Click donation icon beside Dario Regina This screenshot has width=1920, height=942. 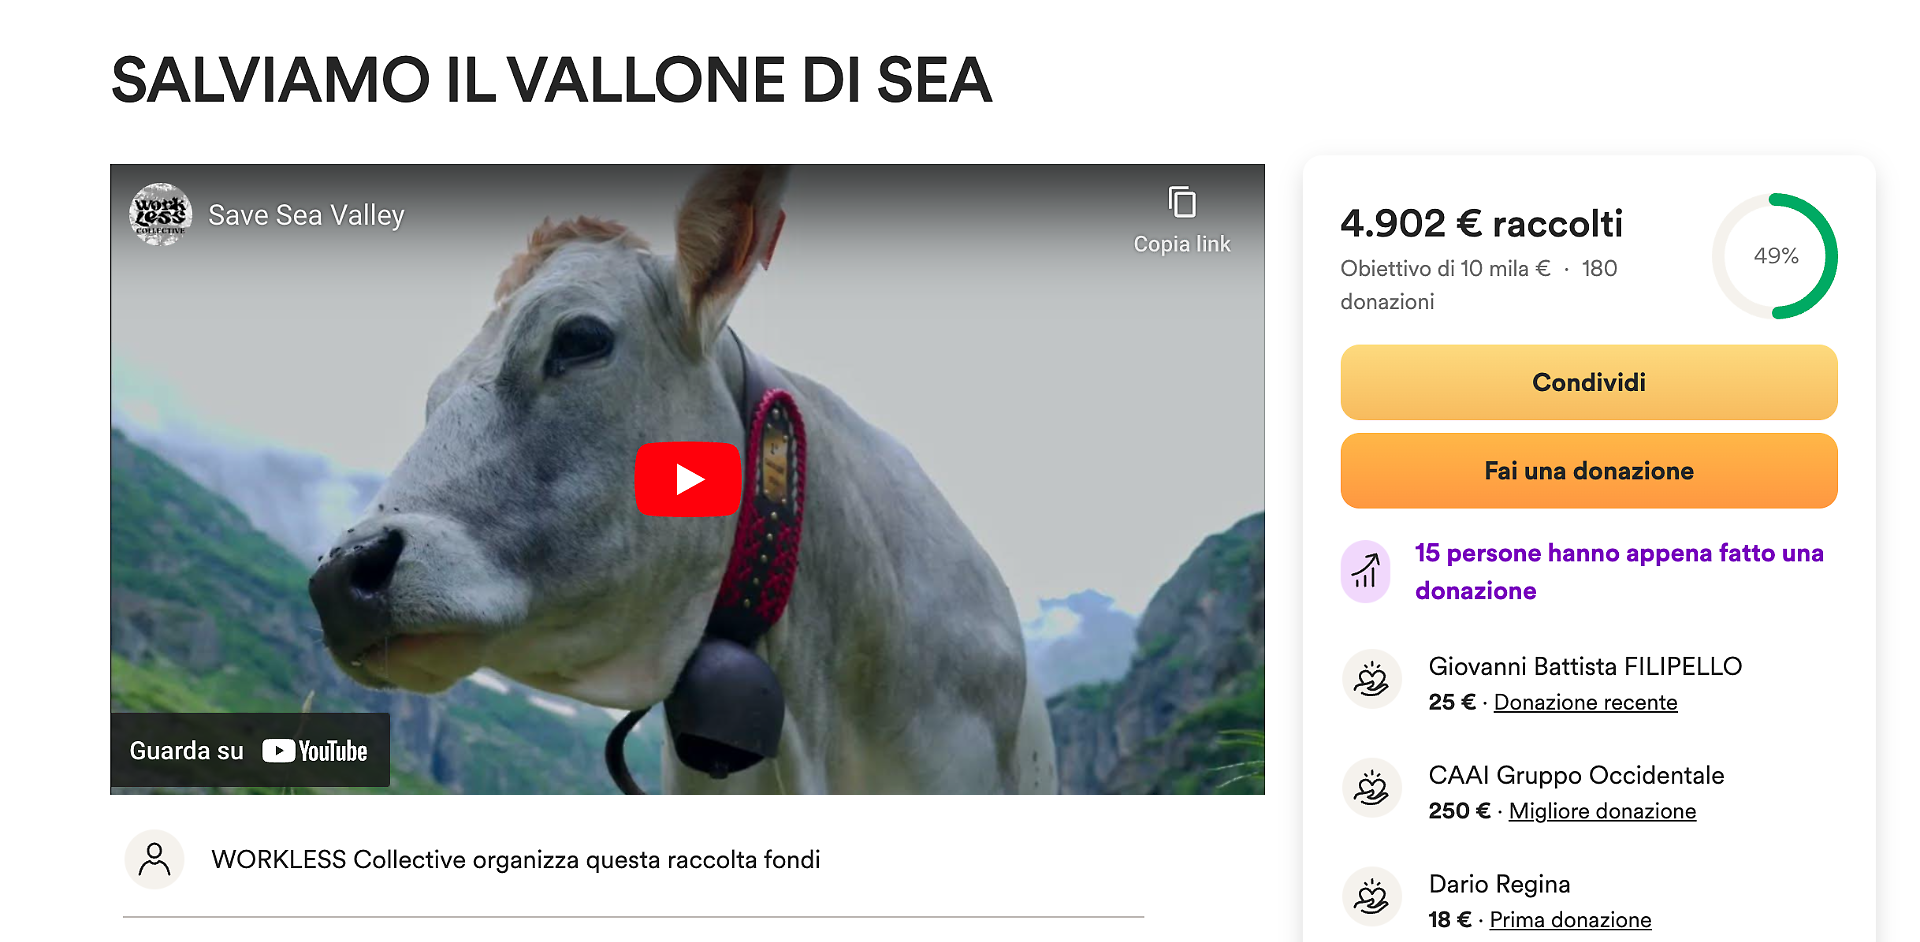[x=1371, y=896]
